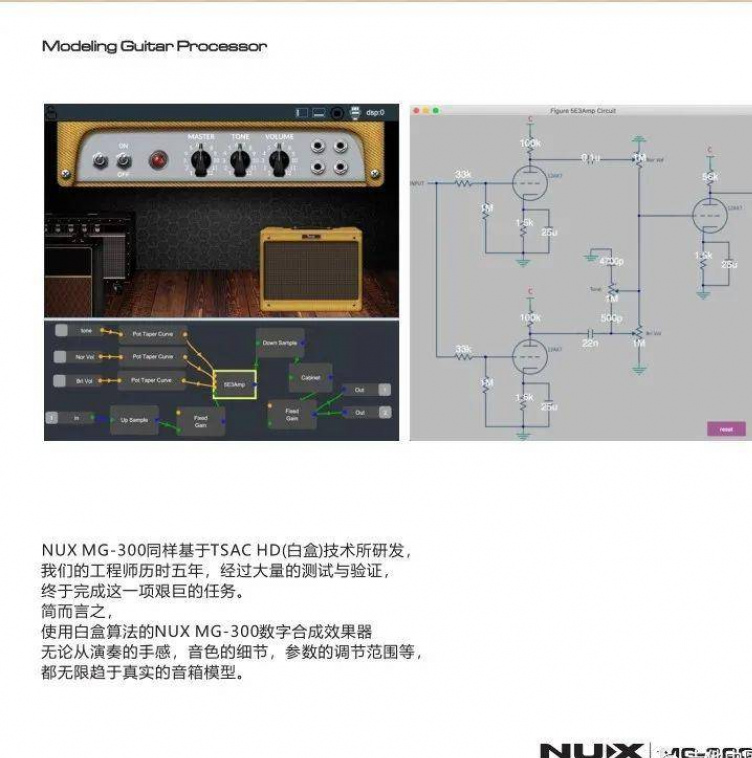
Task: Select the round black icon in the top toolbar
Action: coord(338,113)
